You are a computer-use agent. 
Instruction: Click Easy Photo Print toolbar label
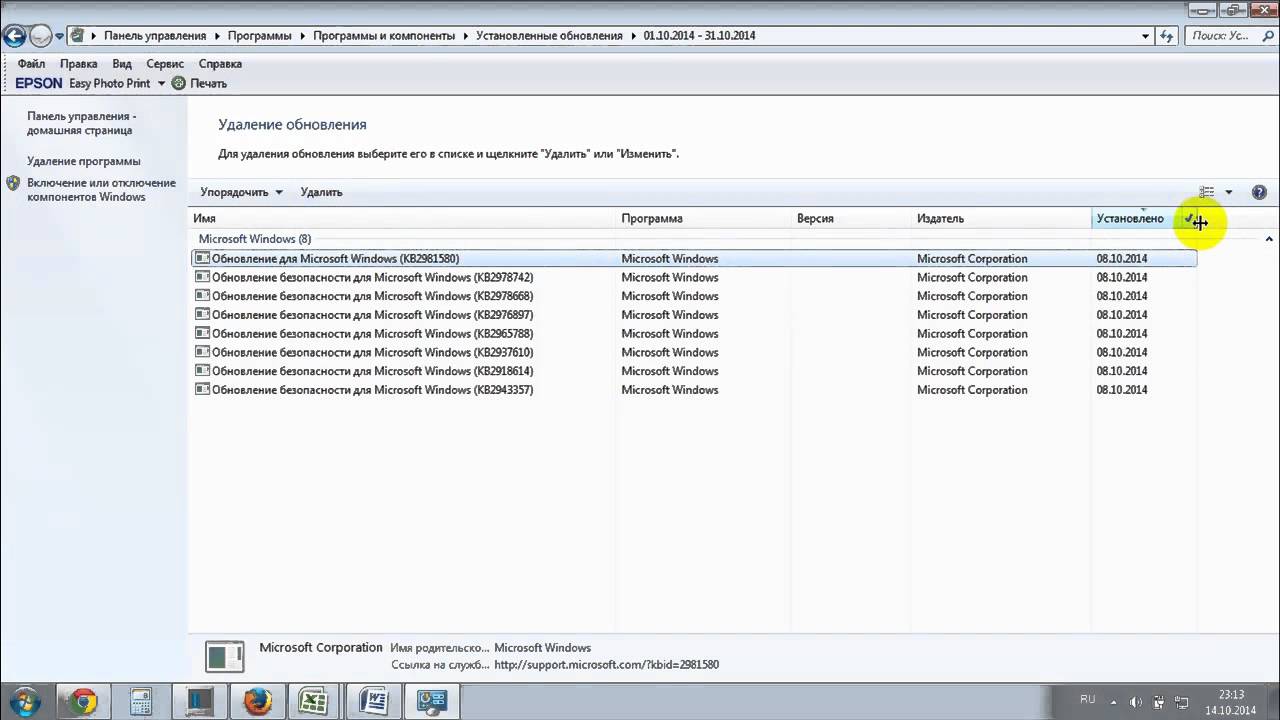click(110, 84)
